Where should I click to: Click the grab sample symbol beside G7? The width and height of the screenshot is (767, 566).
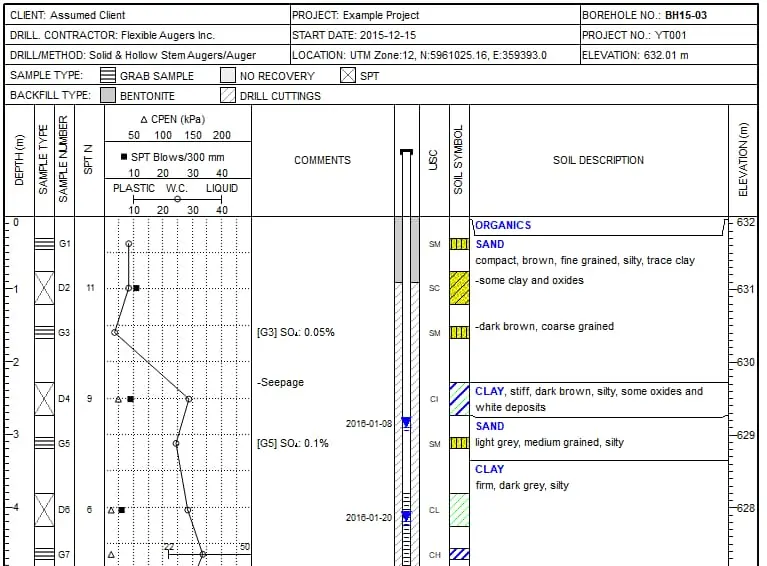[45, 554]
